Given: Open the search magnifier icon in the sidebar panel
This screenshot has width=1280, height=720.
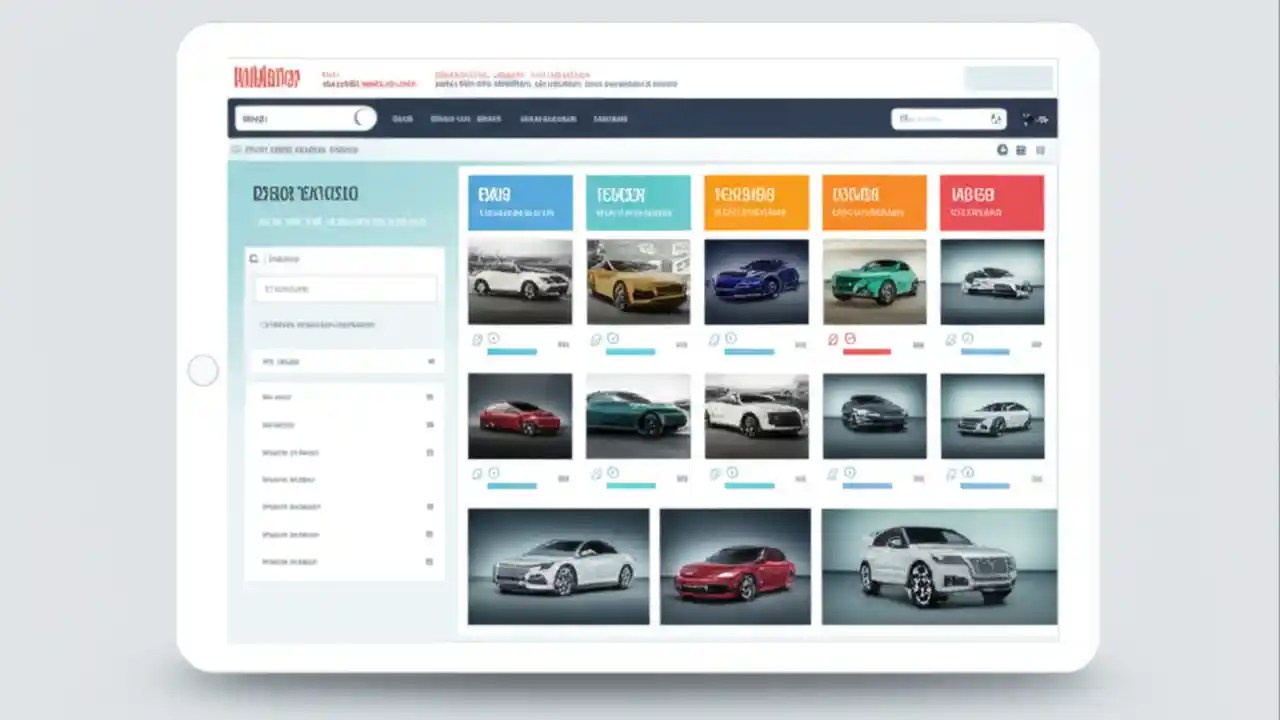Looking at the screenshot, I should click(x=254, y=258).
